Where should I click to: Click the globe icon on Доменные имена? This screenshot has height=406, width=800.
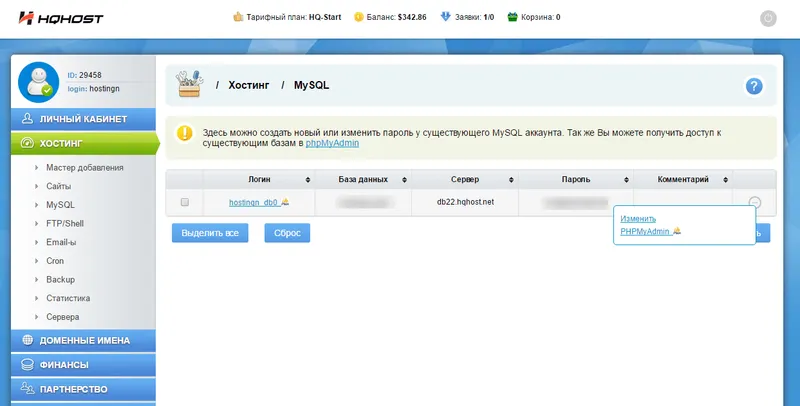pos(28,340)
